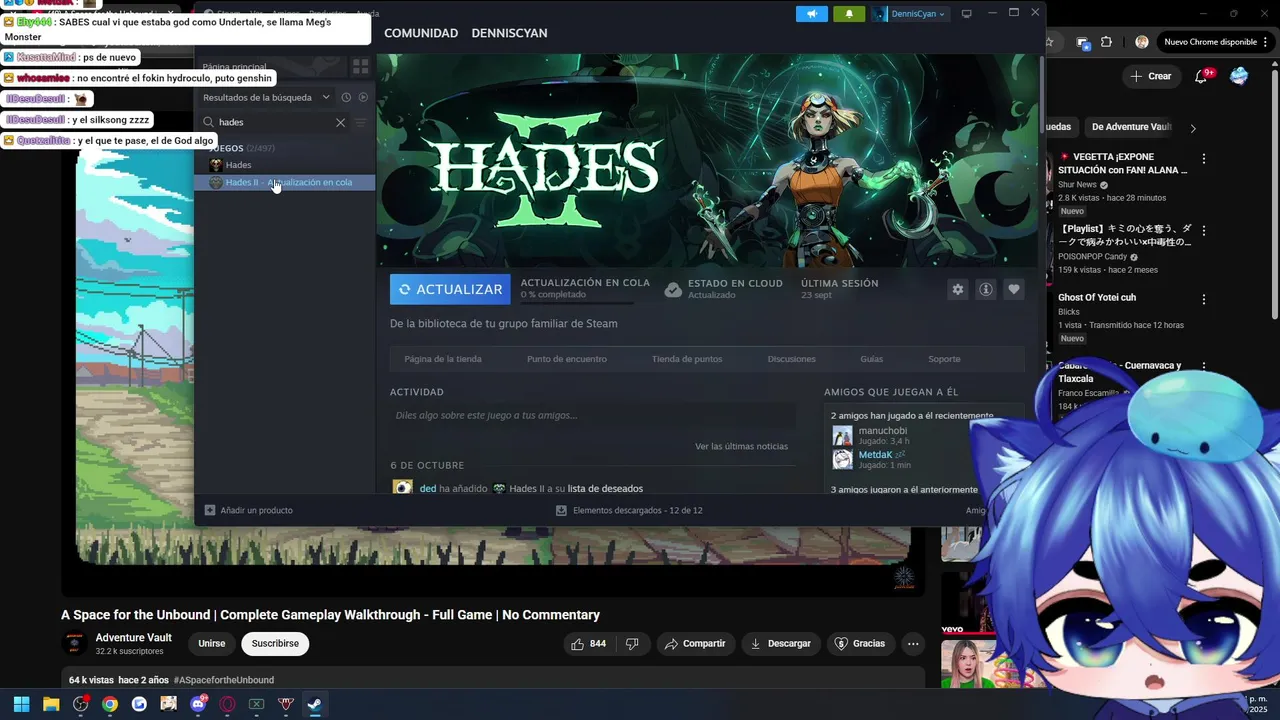The image size is (1280, 720).
Task: Open Guías tab for Hades II
Action: (x=872, y=359)
